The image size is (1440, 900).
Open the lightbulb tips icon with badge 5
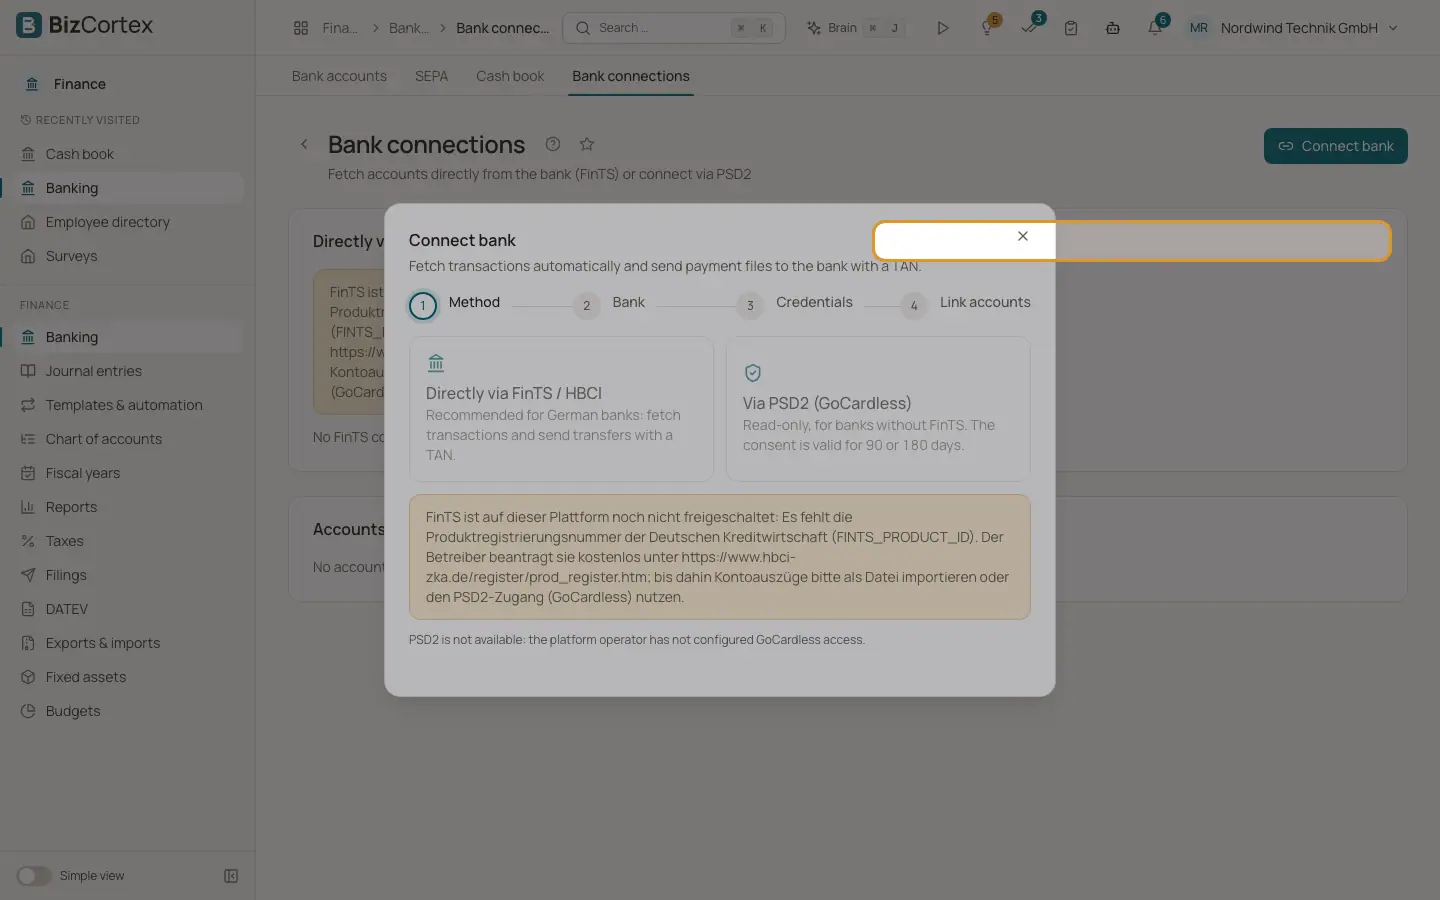tap(987, 27)
